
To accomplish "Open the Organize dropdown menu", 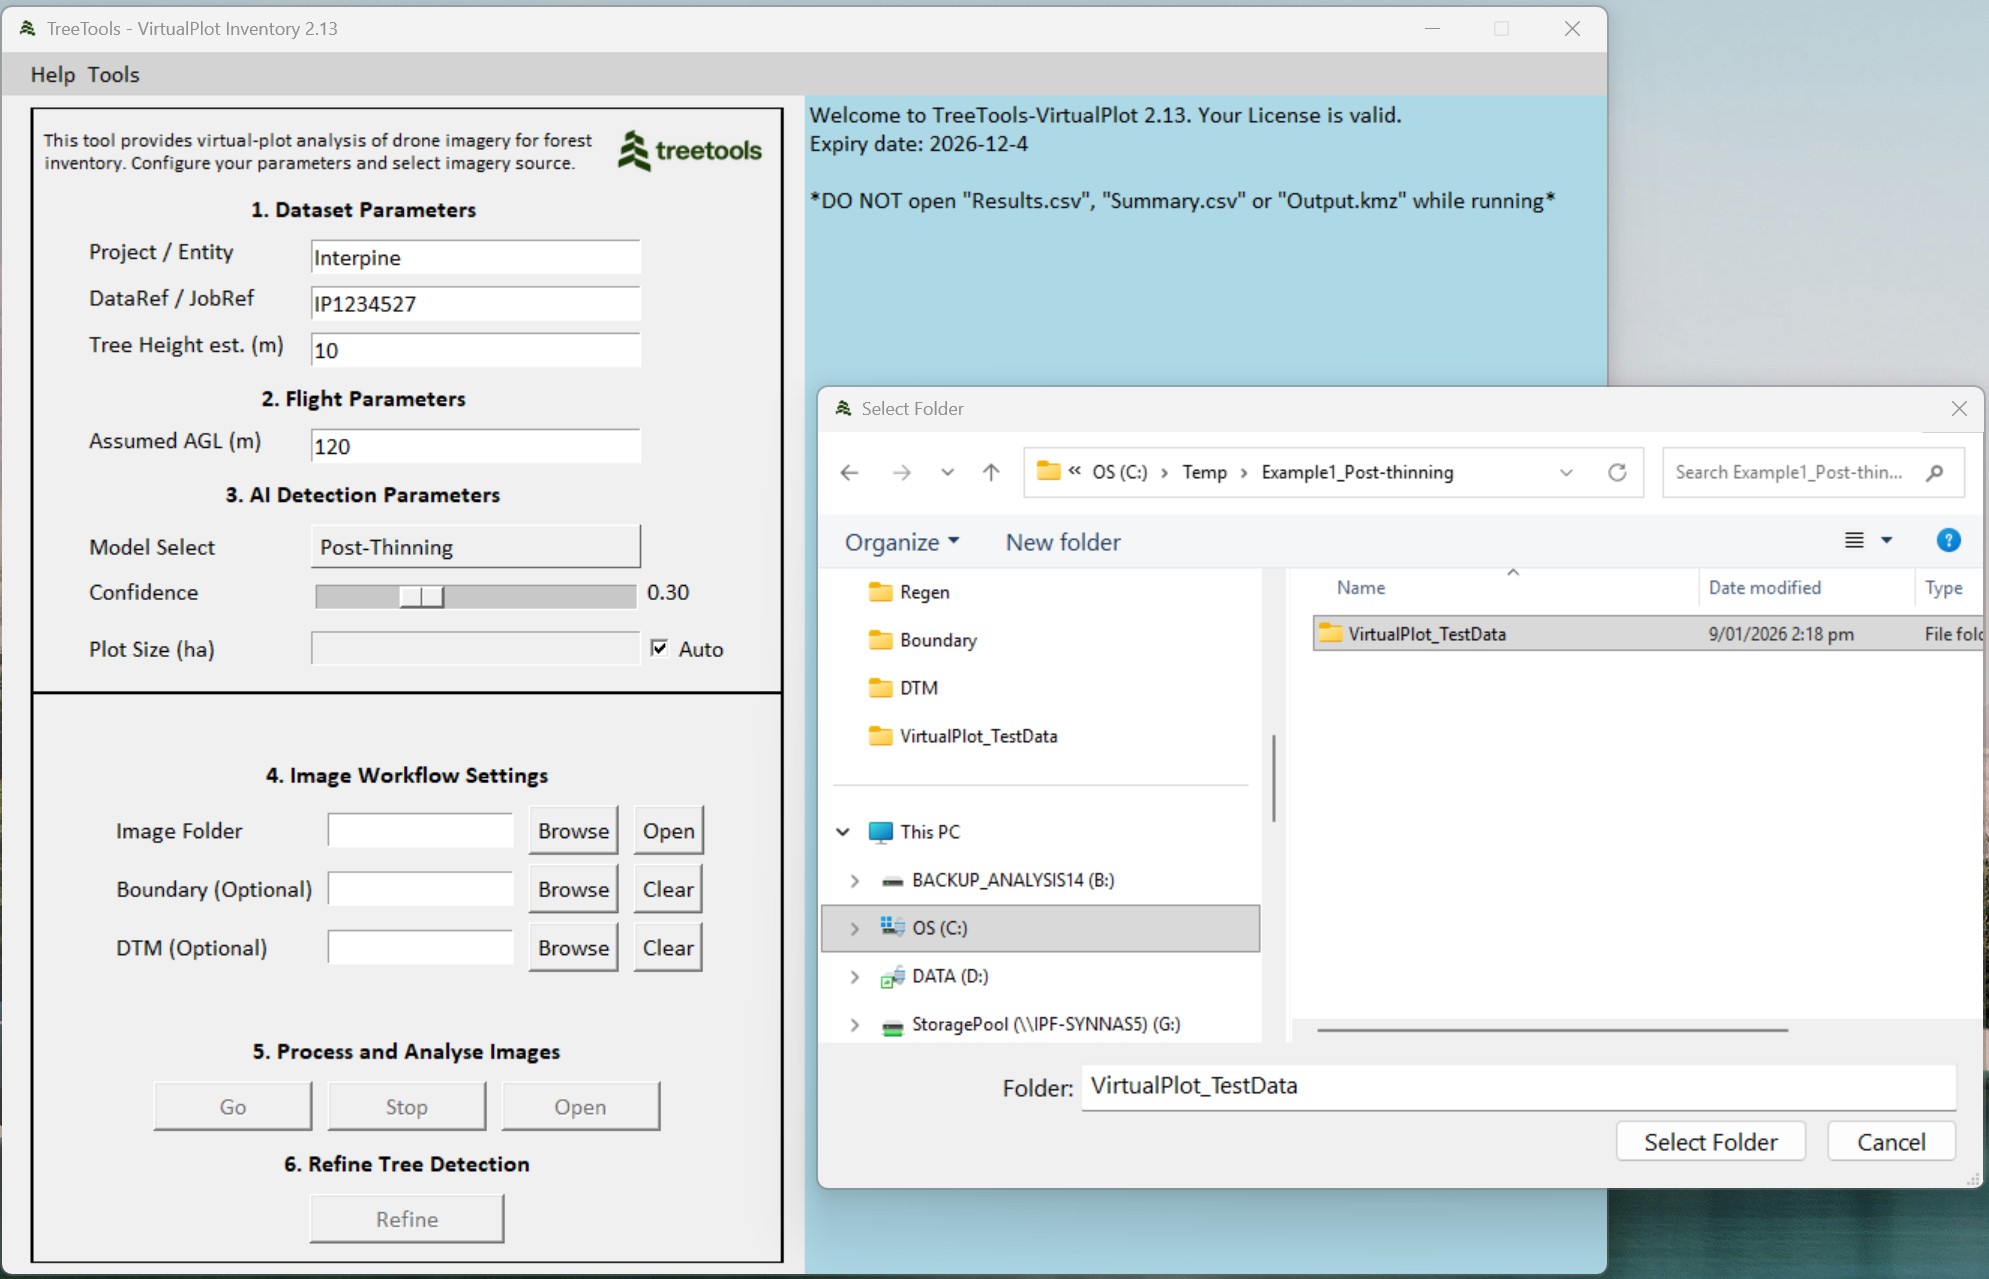I will [901, 542].
